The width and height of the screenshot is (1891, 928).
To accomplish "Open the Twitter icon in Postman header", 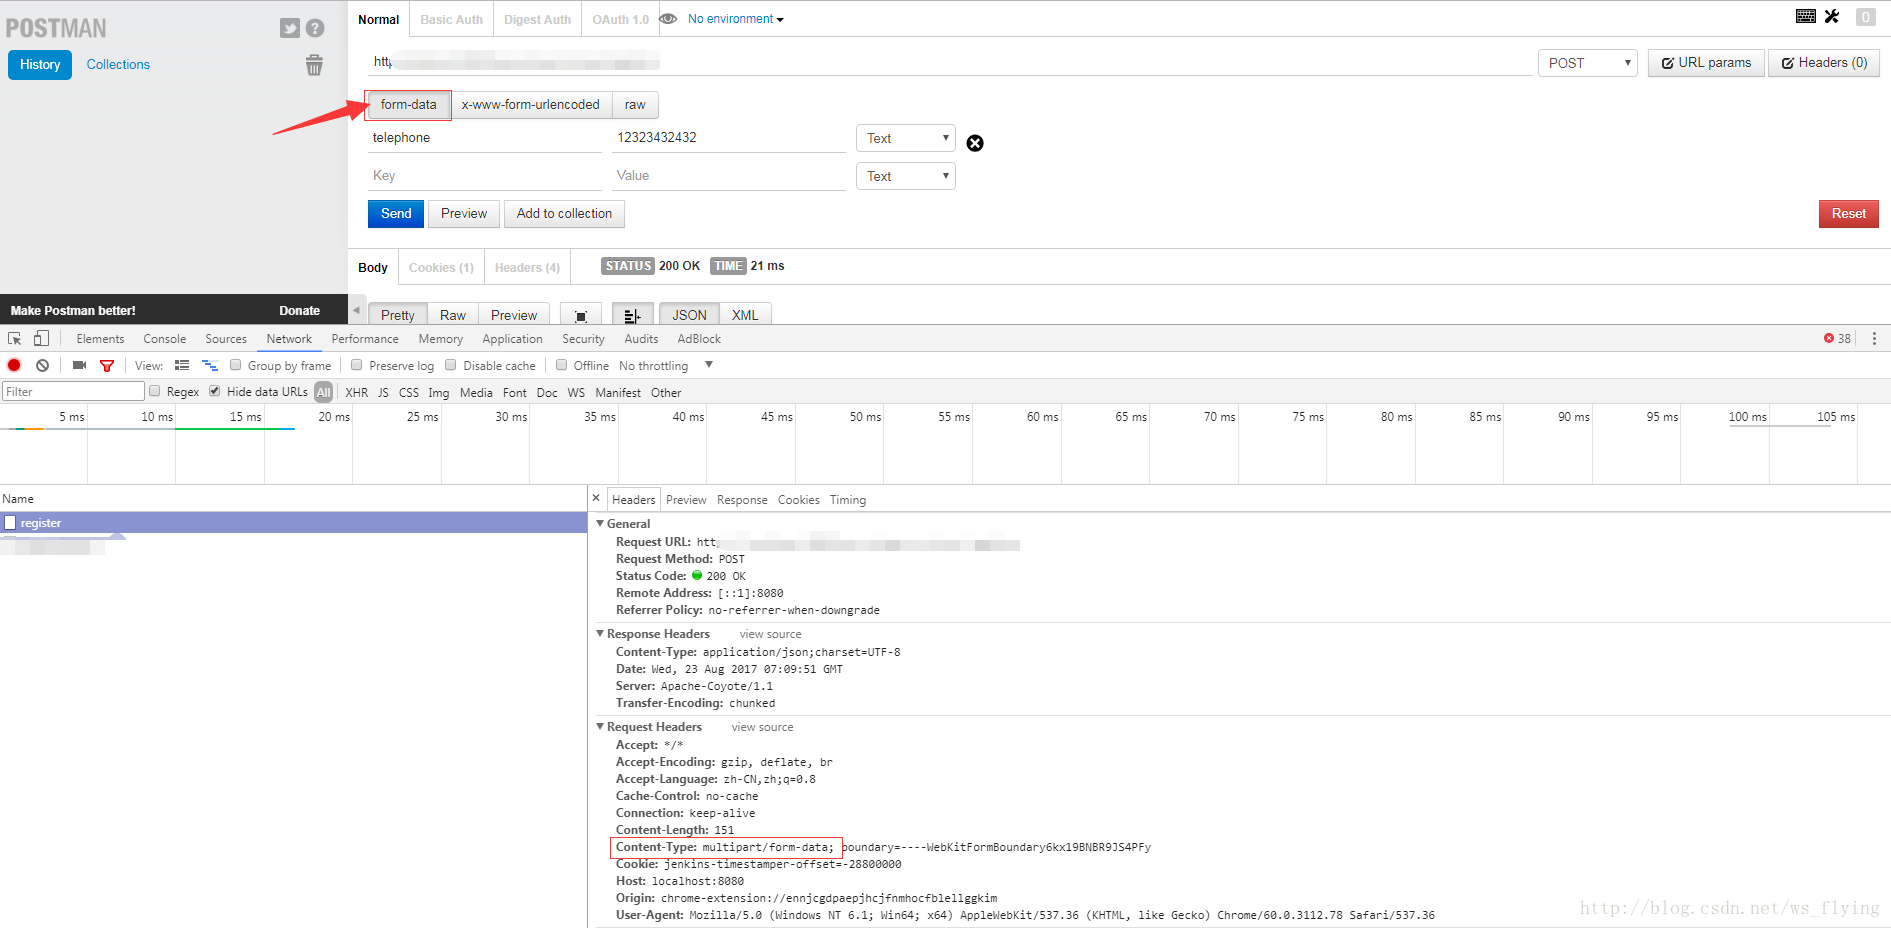I will click(290, 28).
